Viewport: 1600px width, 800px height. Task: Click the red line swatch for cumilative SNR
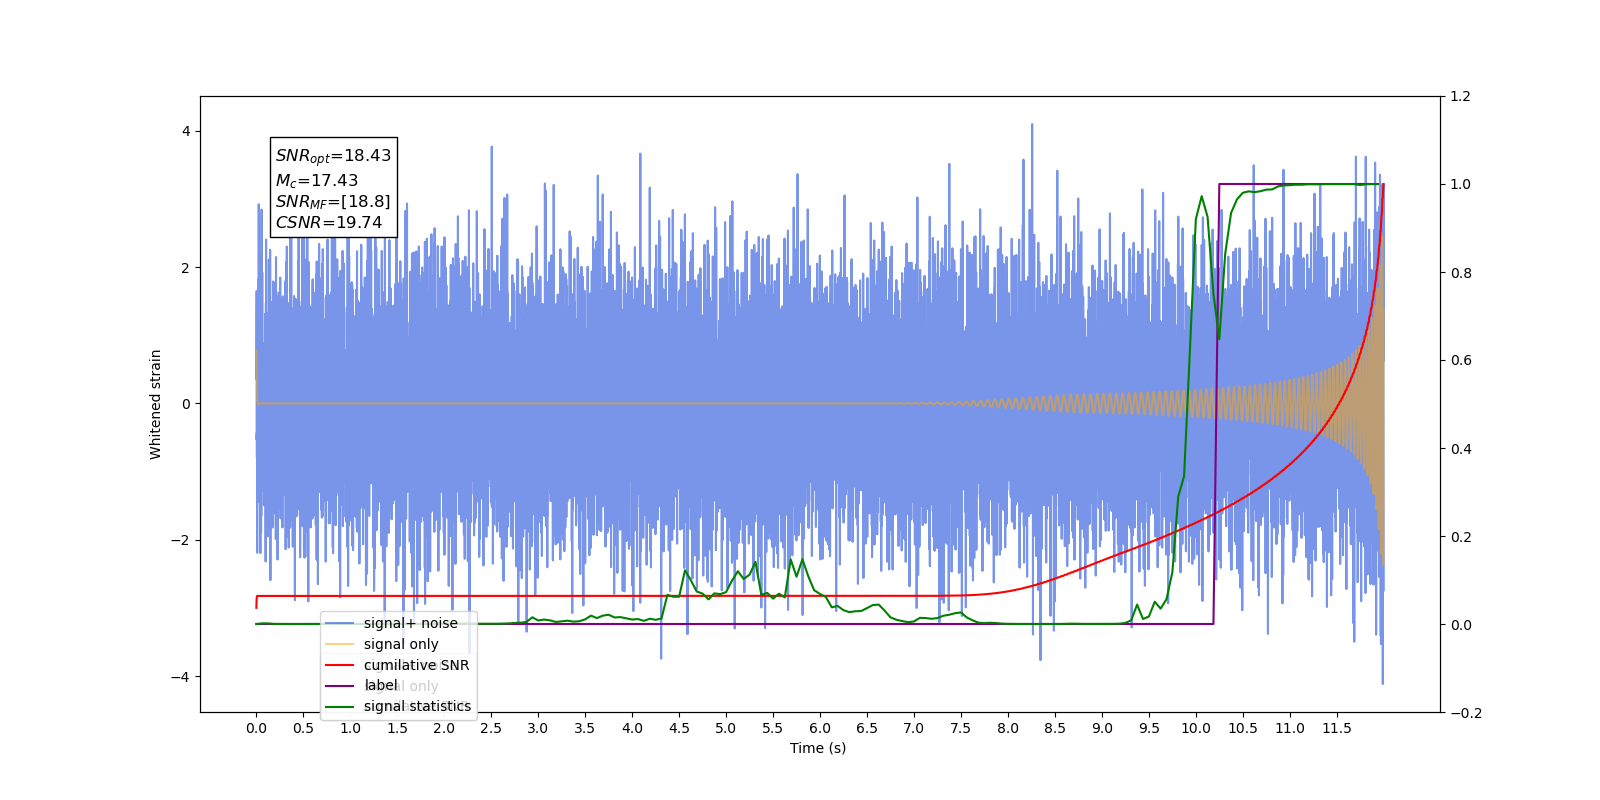coord(340,665)
